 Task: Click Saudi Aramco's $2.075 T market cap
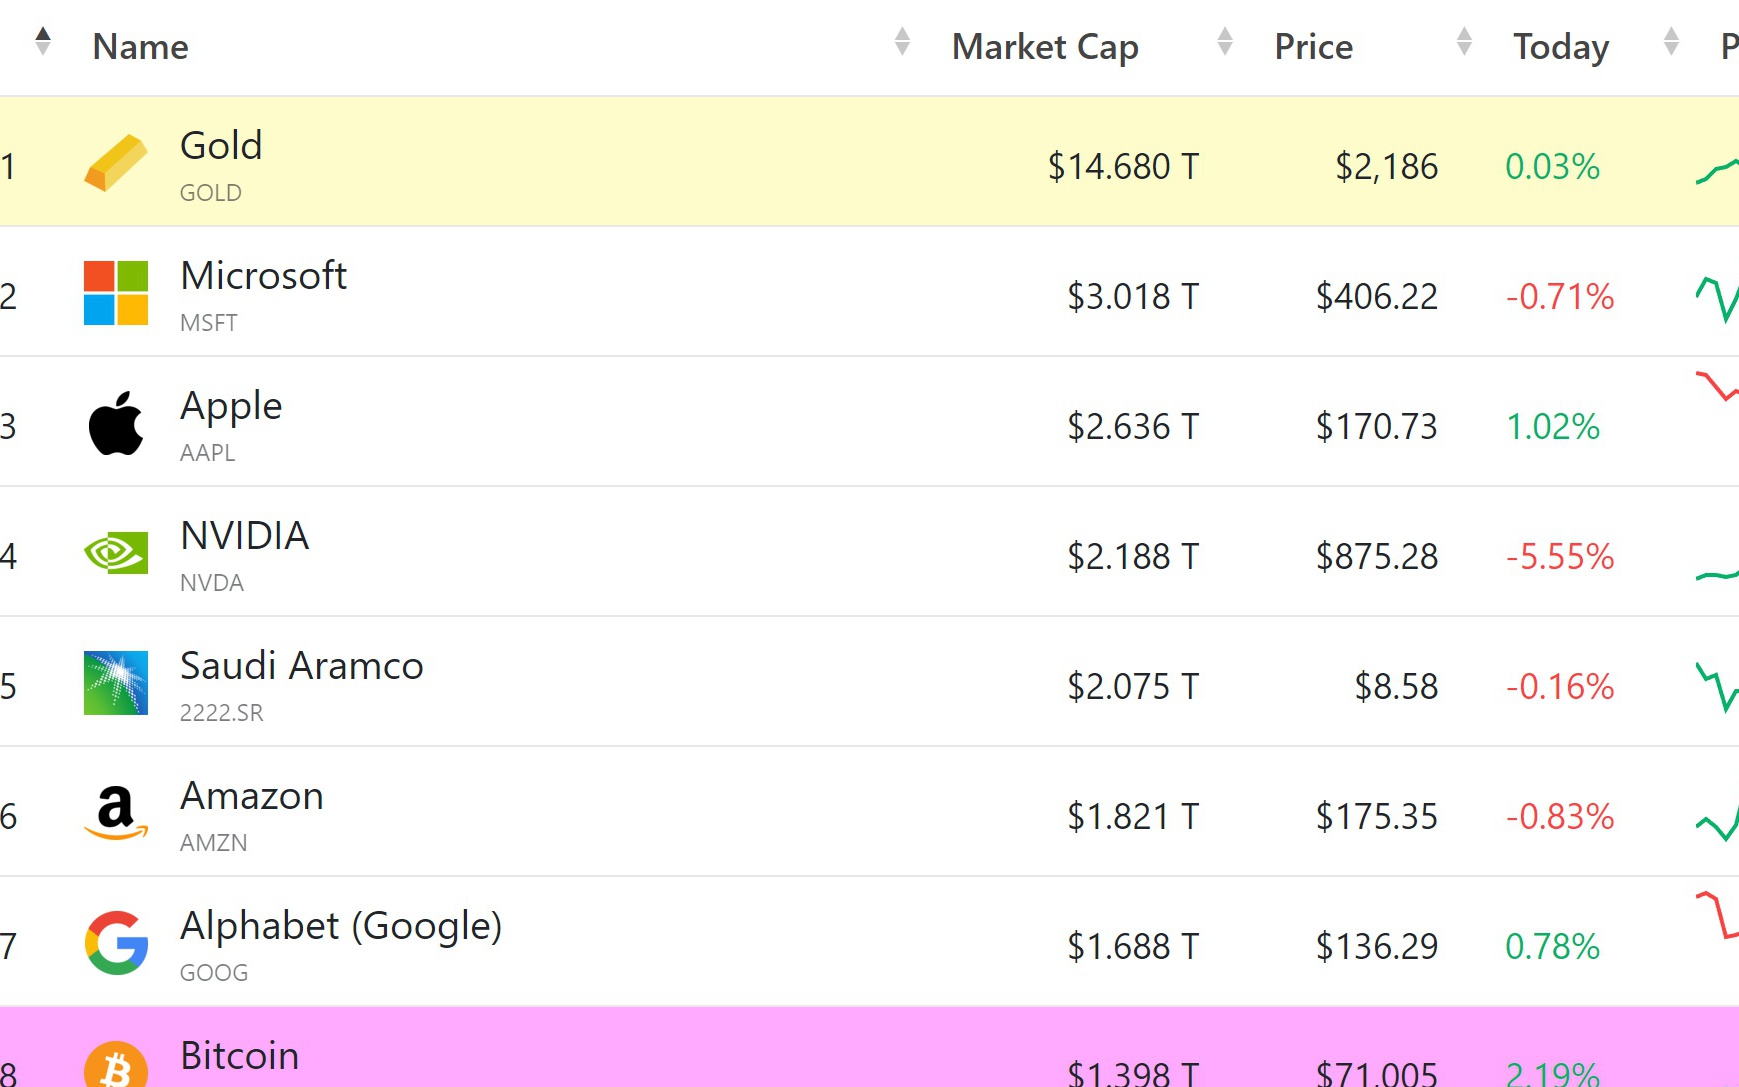(1133, 687)
